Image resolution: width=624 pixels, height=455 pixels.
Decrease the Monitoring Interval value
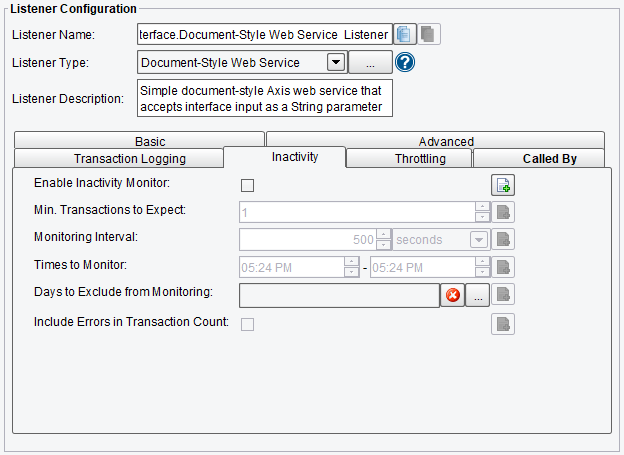coord(384,244)
